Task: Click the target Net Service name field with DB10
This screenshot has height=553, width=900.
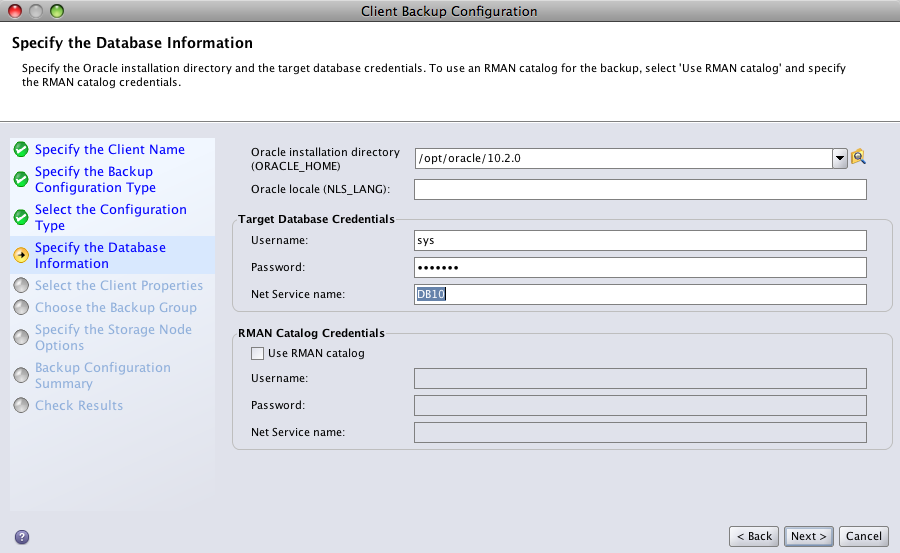Action: 640,295
